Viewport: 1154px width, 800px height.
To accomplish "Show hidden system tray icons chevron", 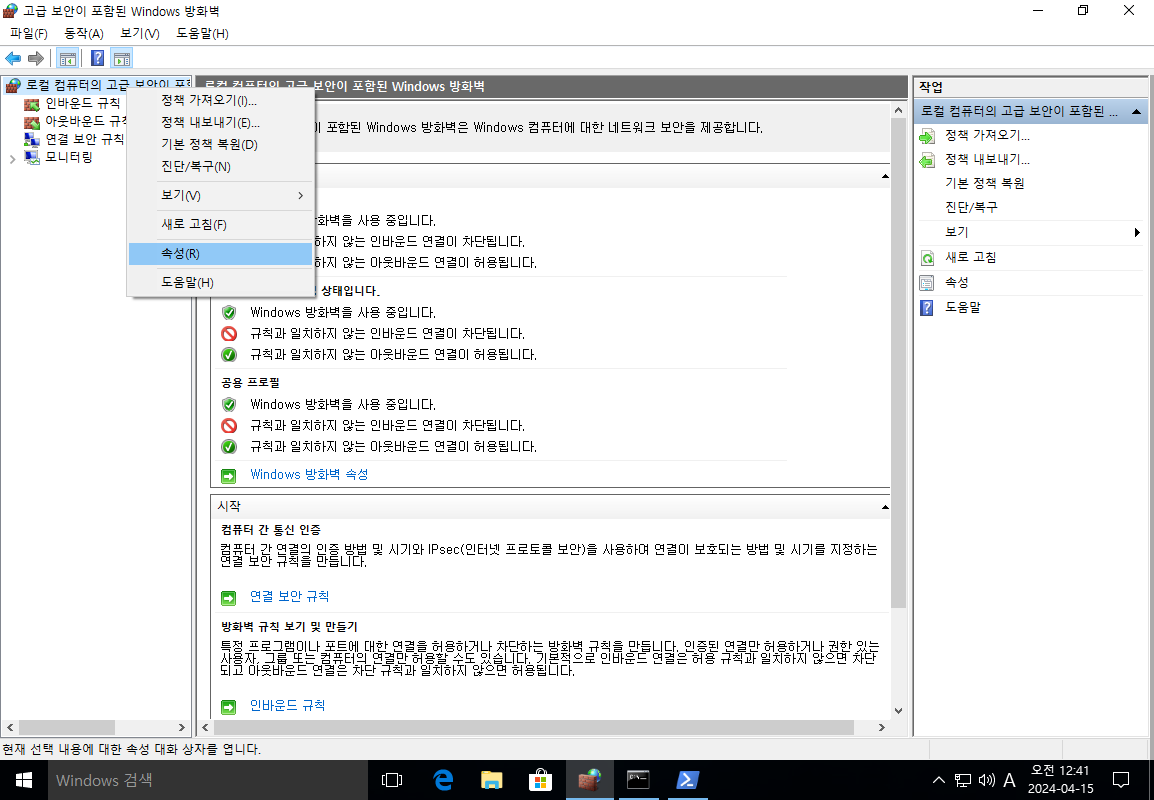I will pyautogui.click(x=938, y=780).
